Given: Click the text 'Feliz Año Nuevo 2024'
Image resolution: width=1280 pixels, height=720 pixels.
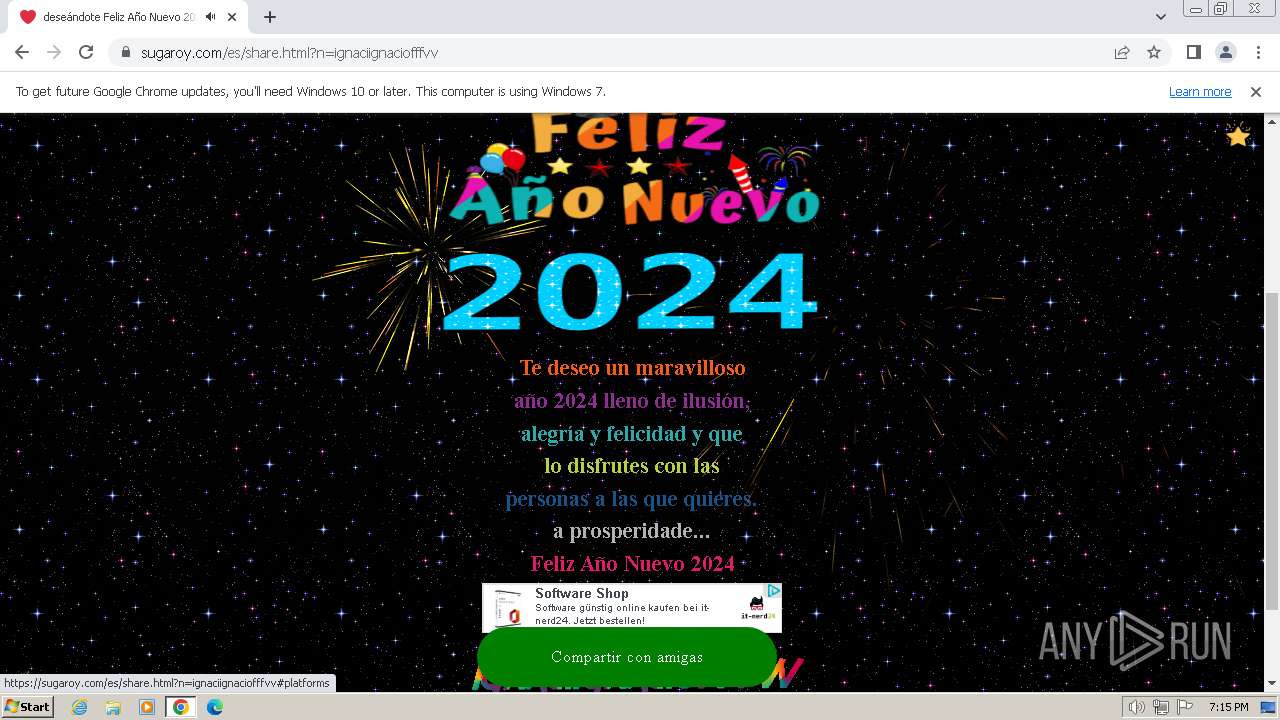Looking at the screenshot, I should (x=632, y=564).
